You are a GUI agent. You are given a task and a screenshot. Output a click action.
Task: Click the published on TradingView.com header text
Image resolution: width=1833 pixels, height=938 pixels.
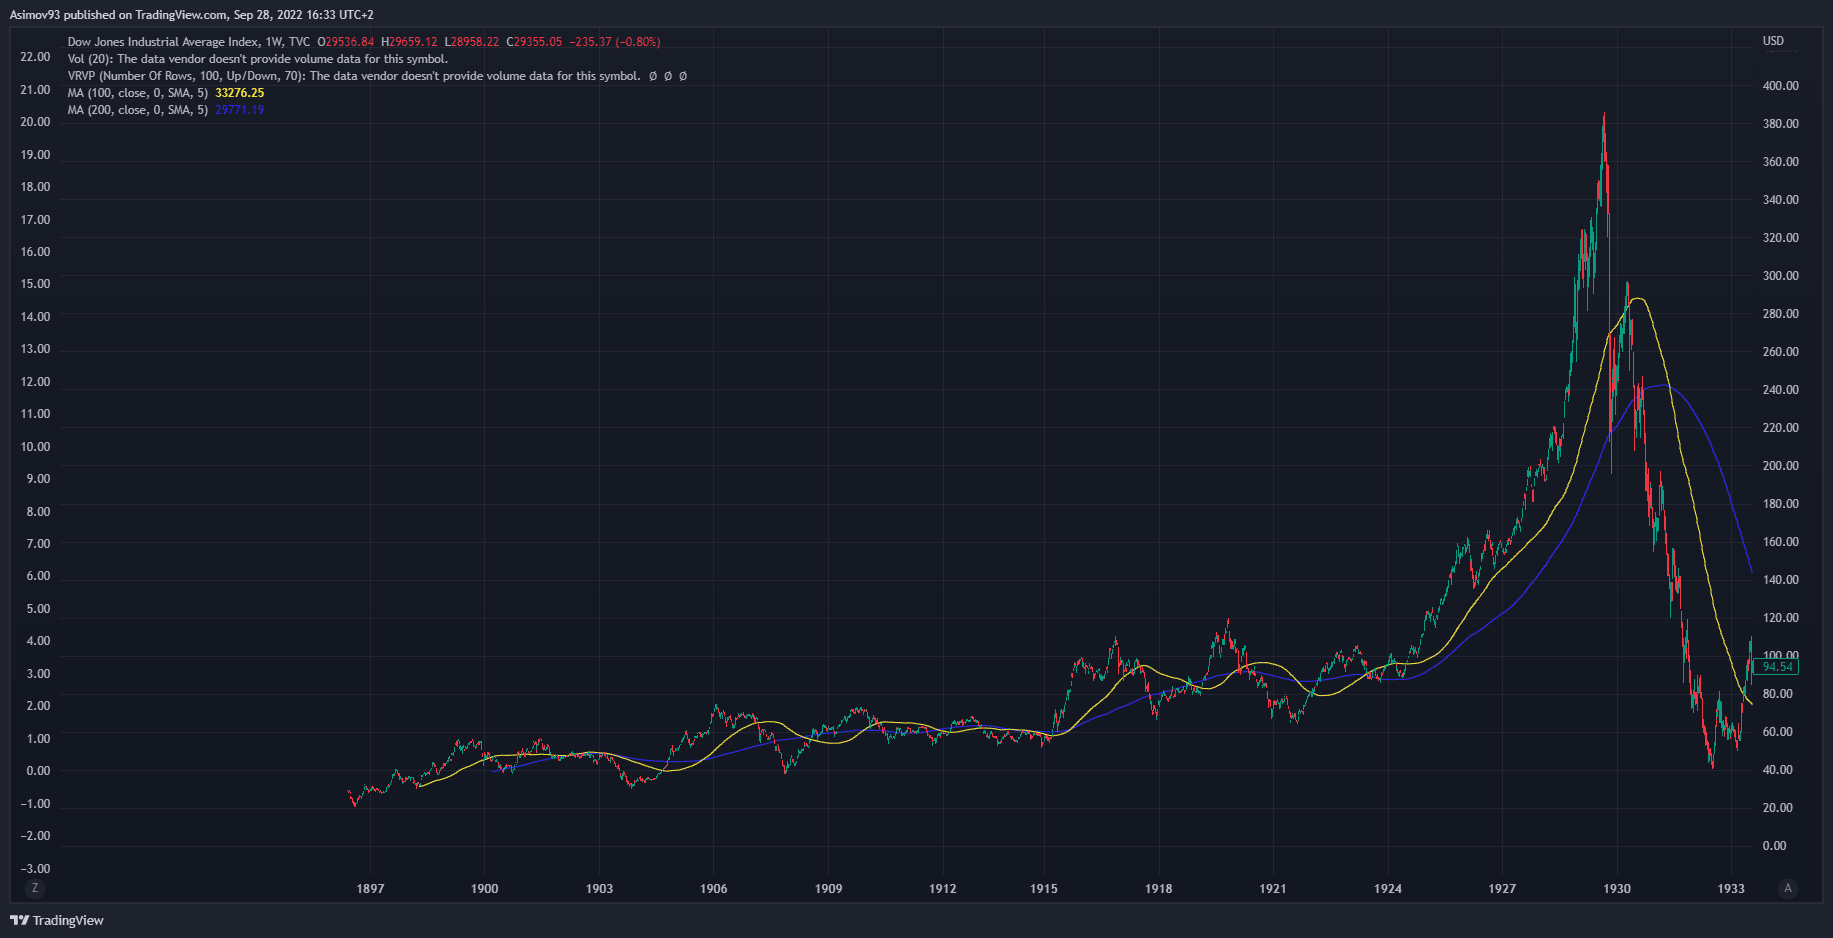[x=191, y=15]
